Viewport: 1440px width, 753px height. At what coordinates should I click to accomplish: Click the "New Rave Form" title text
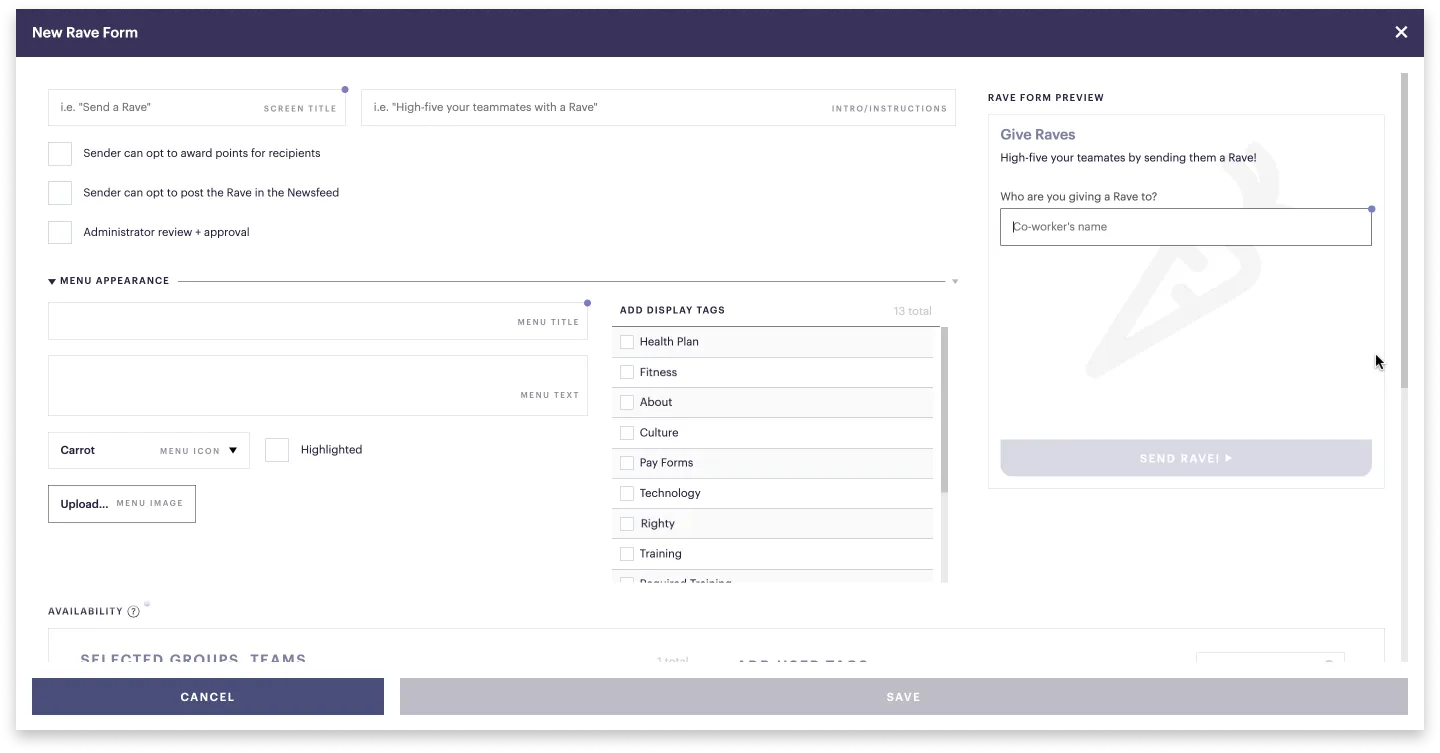click(85, 32)
